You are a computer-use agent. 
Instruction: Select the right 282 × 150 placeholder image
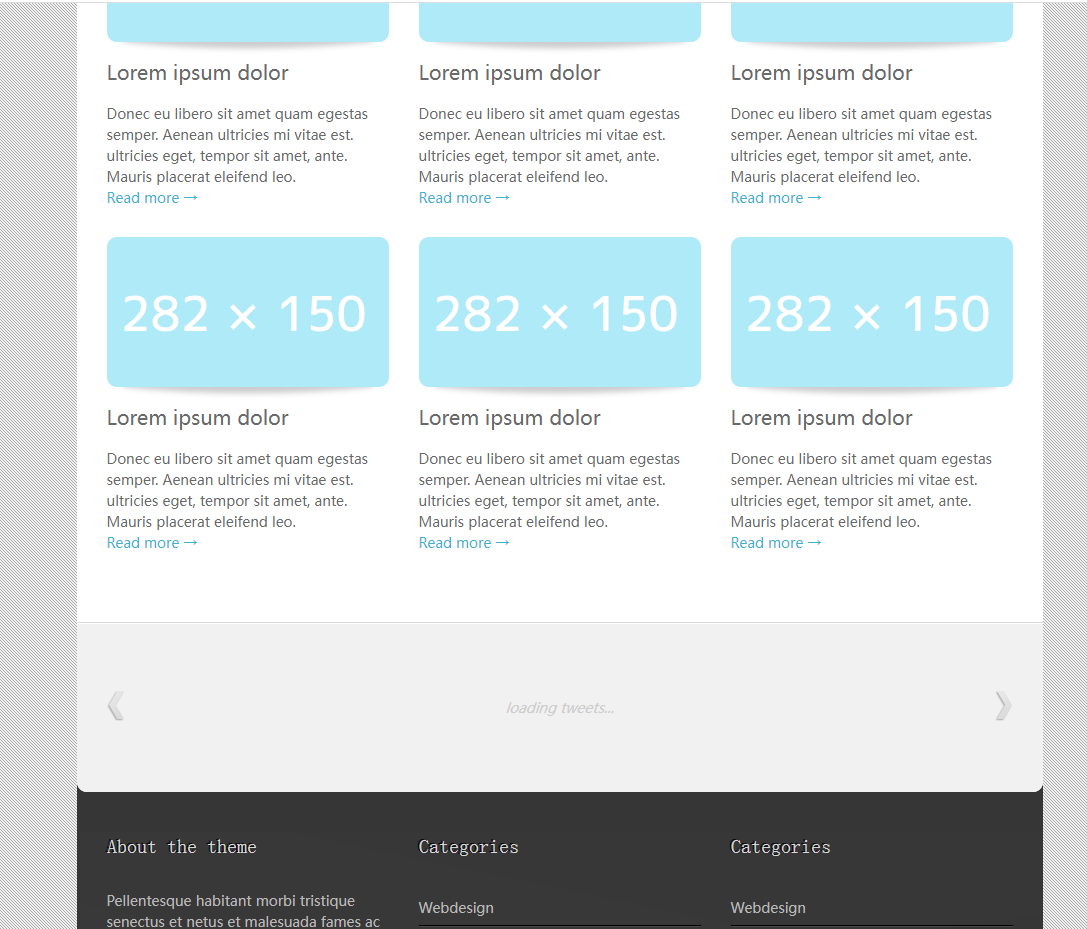[871, 312]
